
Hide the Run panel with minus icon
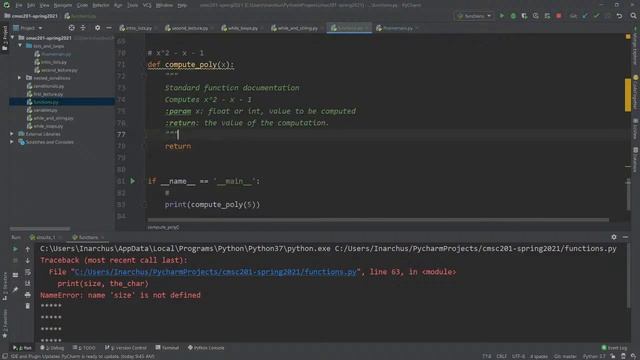point(625,237)
